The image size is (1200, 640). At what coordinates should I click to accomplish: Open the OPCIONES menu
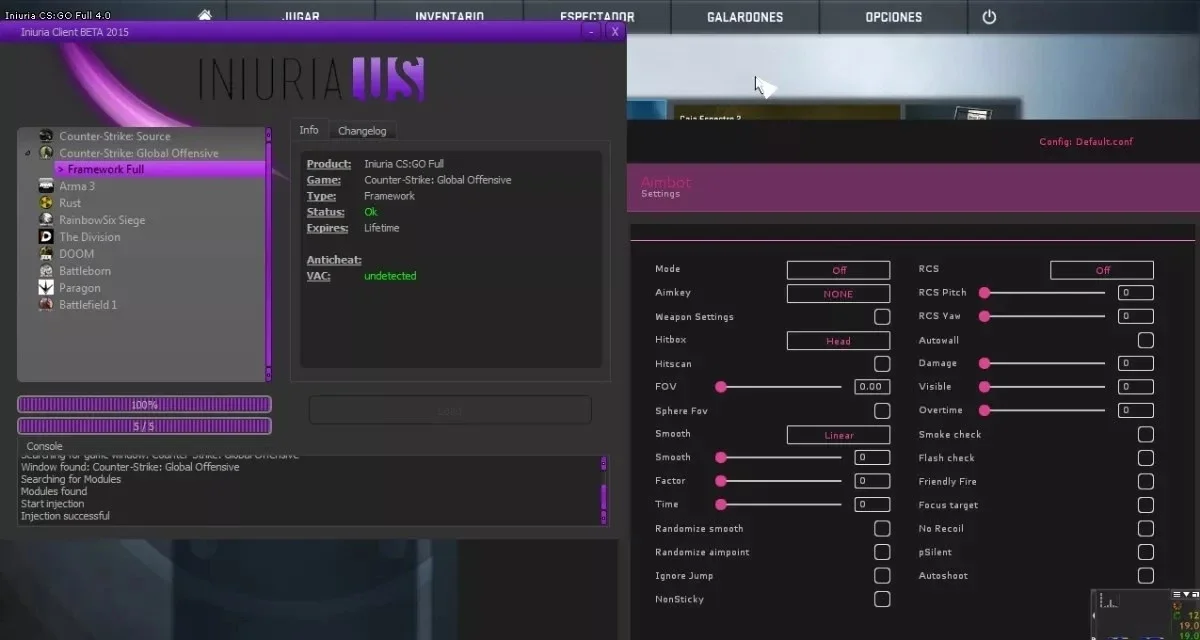tap(894, 17)
